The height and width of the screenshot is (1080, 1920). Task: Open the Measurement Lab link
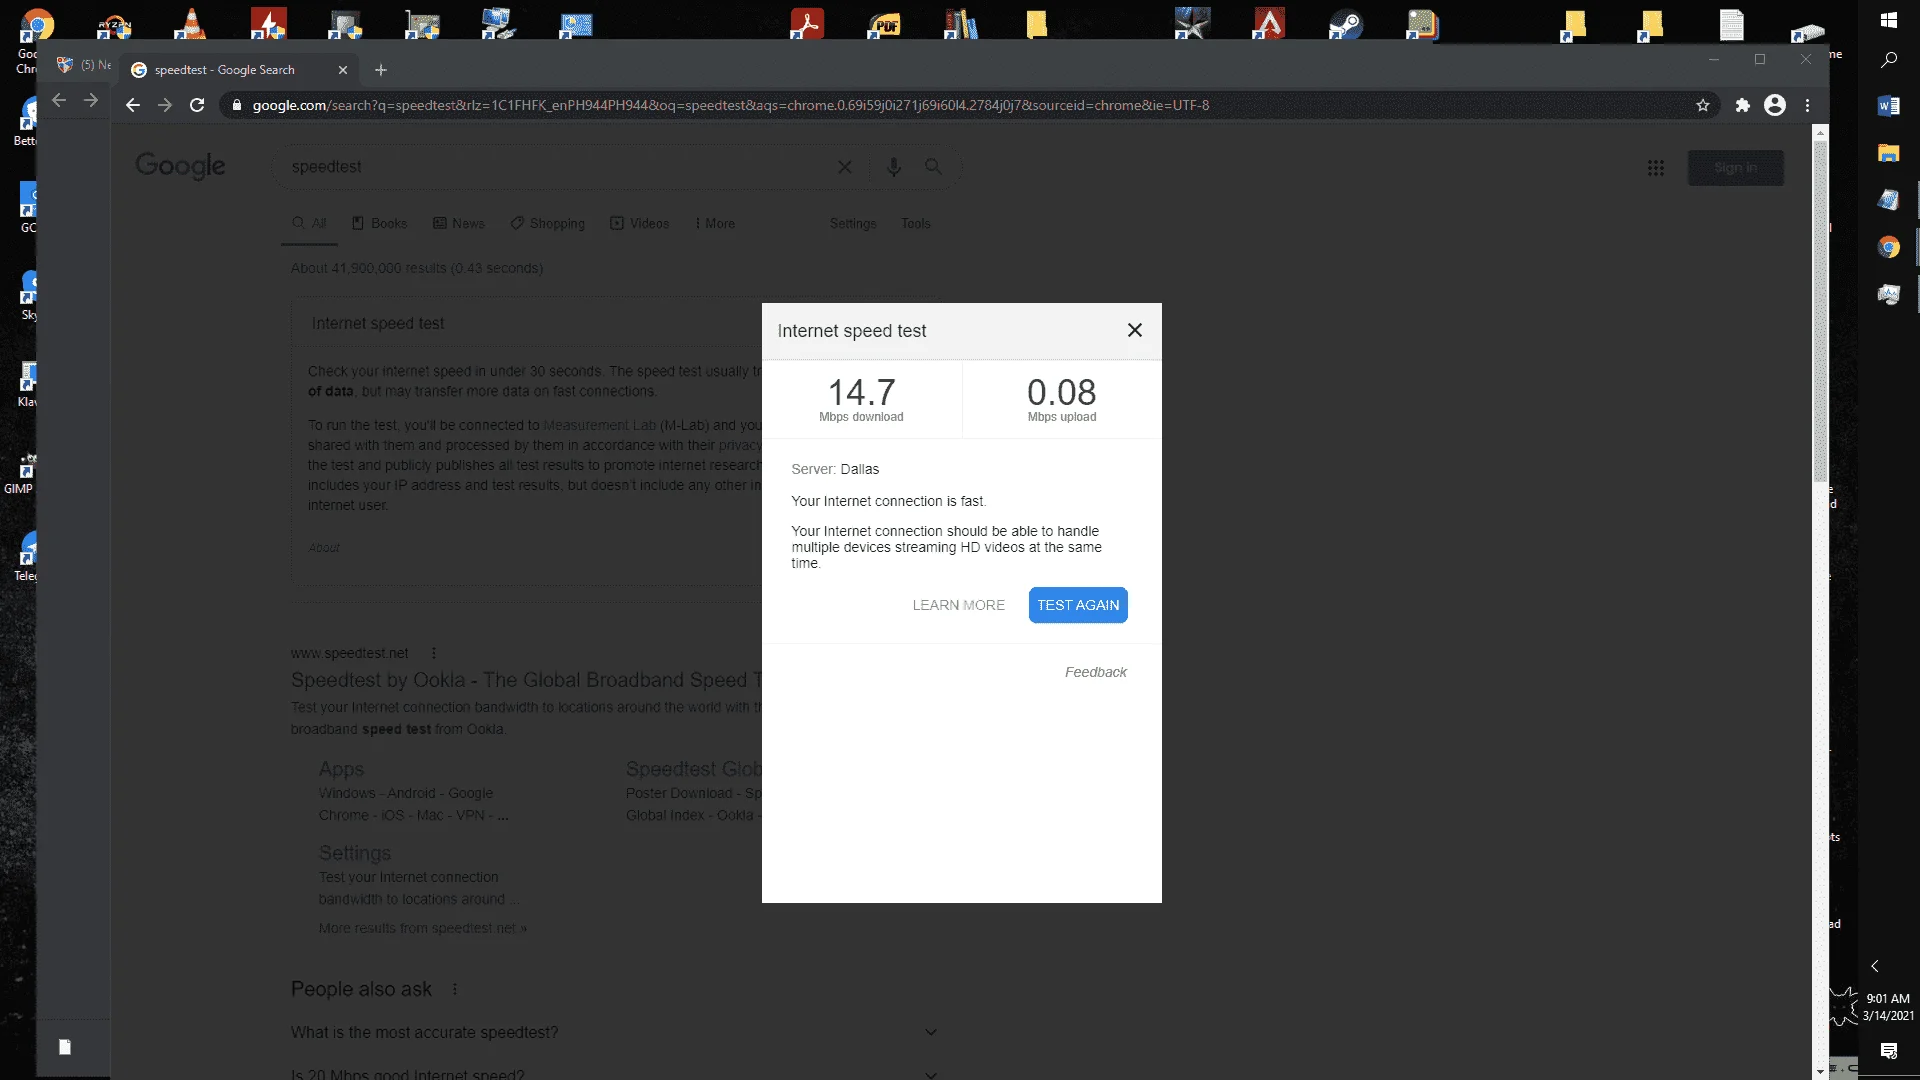click(x=599, y=425)
